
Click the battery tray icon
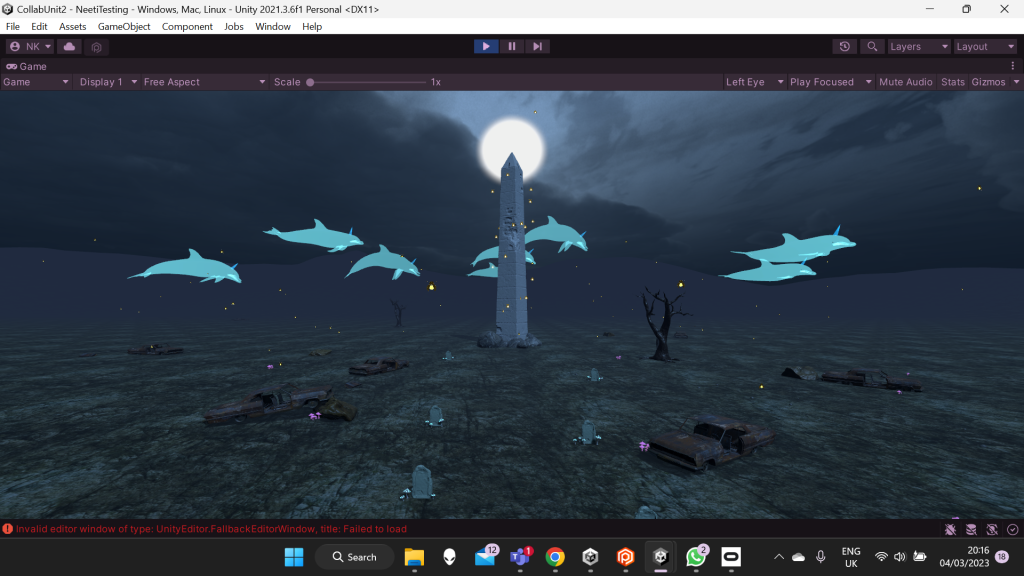920,557
